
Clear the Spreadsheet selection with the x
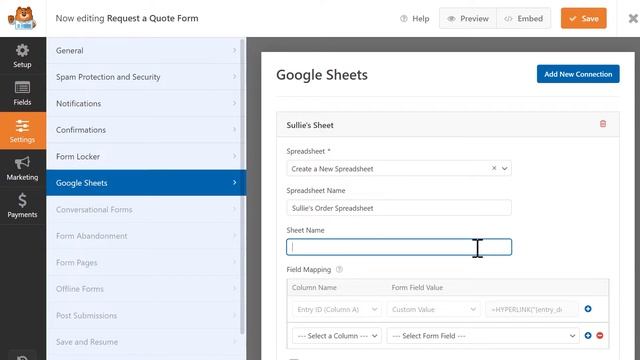(x=494, y=168)
